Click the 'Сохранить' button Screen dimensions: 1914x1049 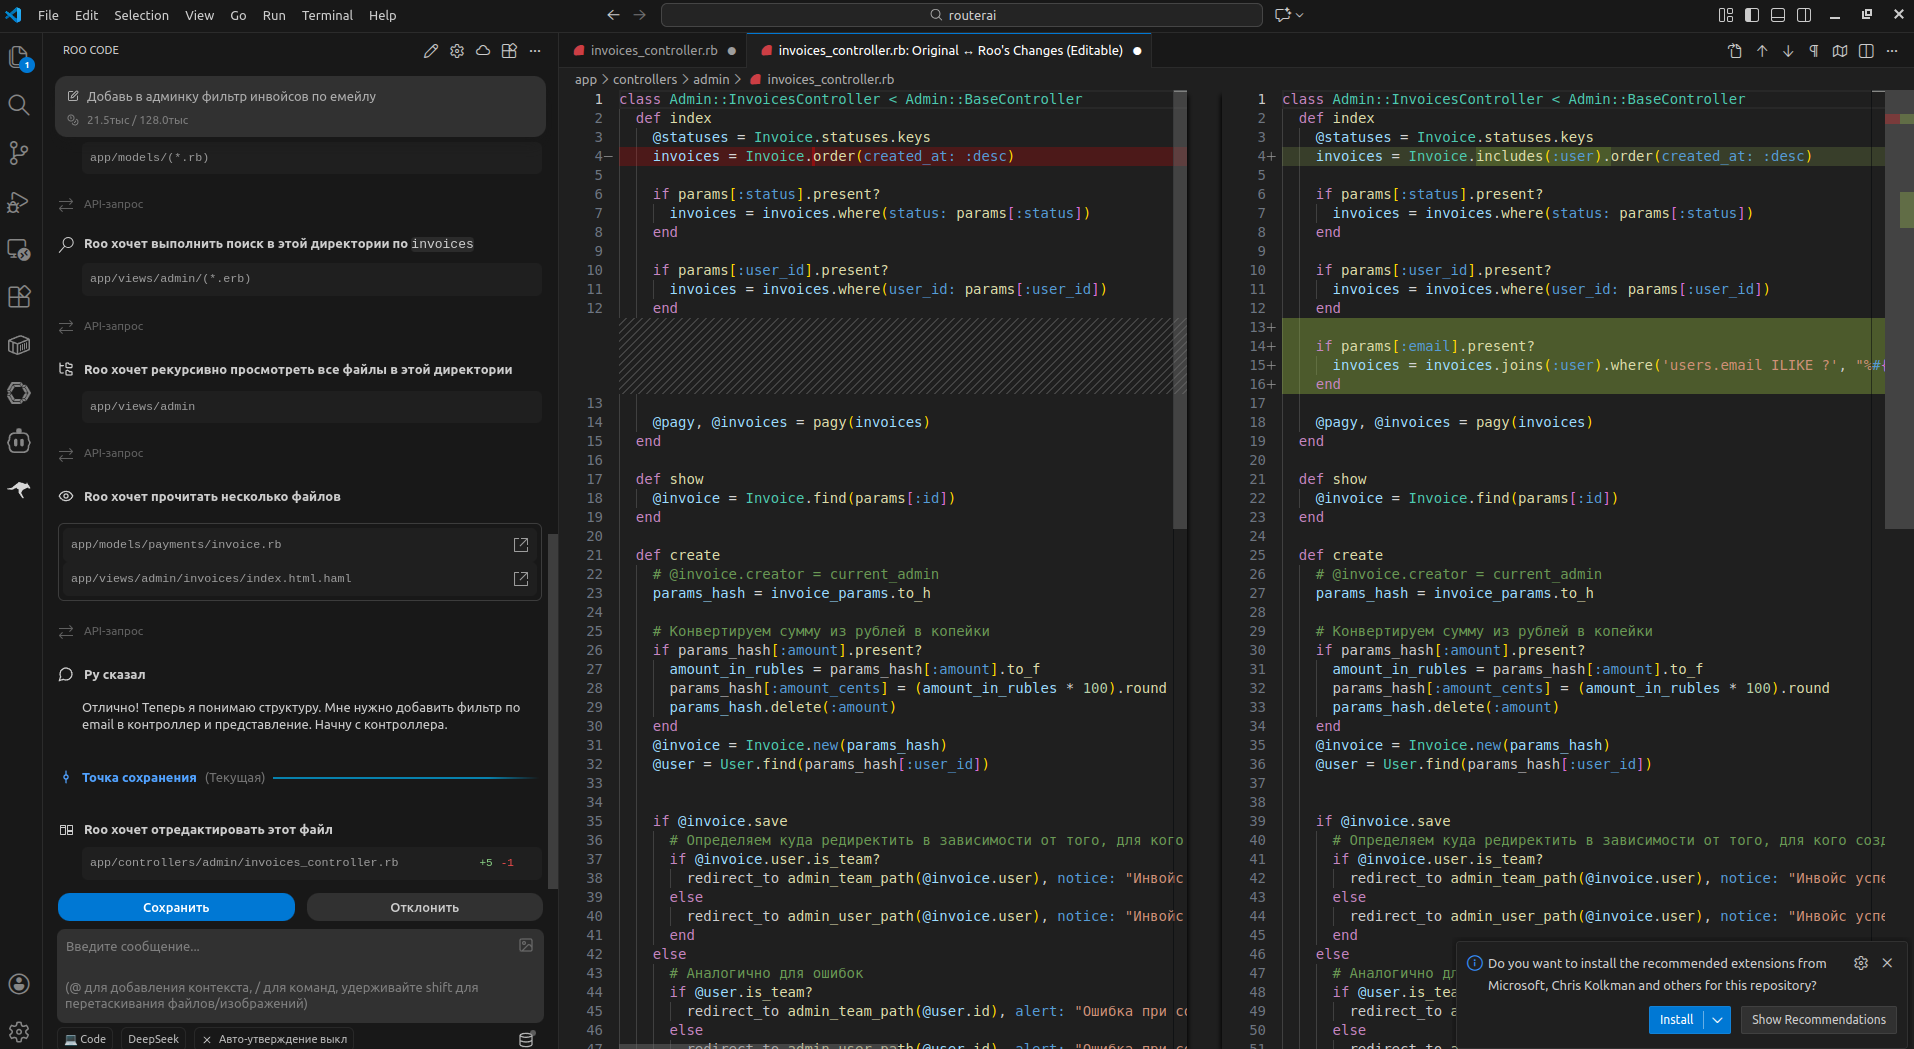click(176, 907)
